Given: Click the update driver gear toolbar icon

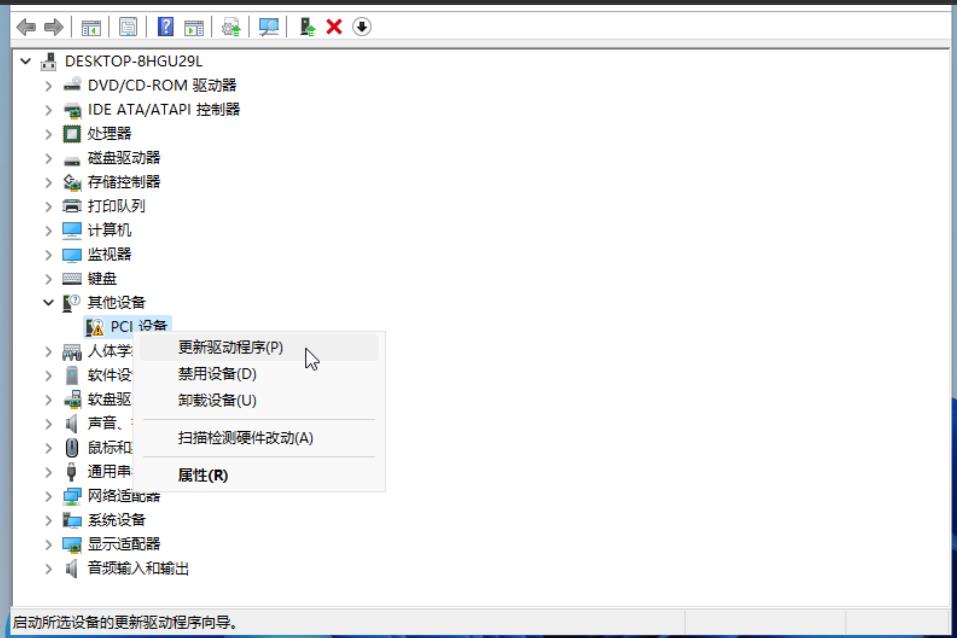Looking at the screenshot, I should click(x=231, y=27).
